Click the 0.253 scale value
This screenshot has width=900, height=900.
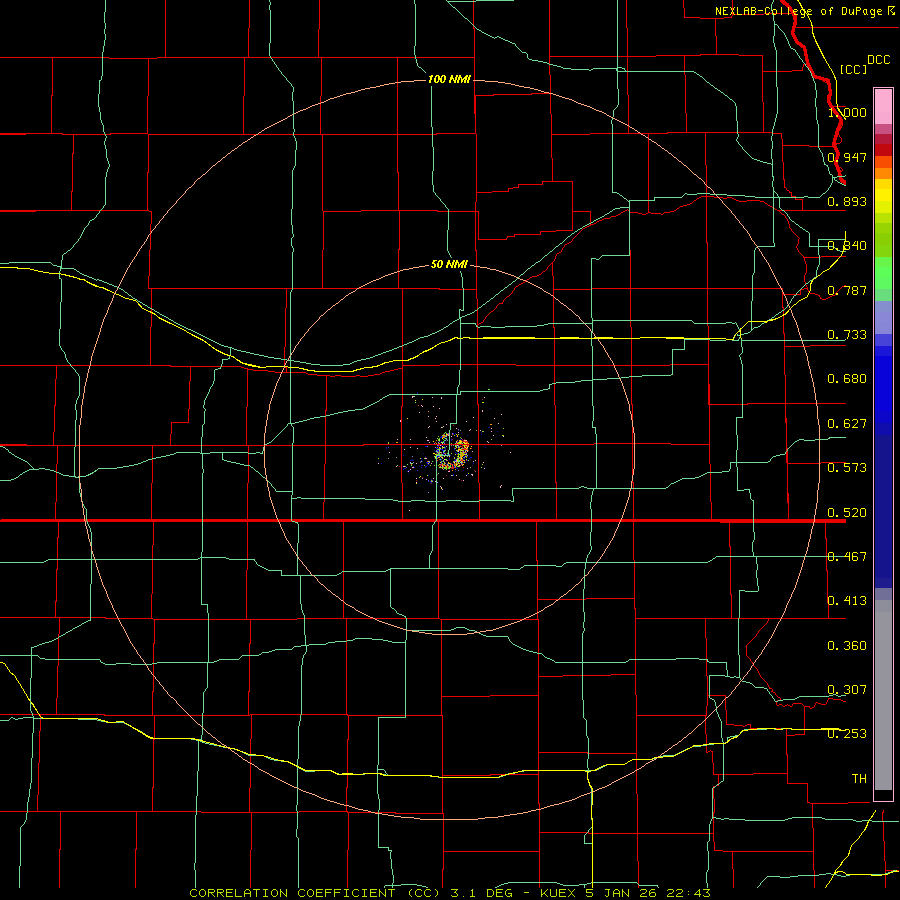coord(847,734)
